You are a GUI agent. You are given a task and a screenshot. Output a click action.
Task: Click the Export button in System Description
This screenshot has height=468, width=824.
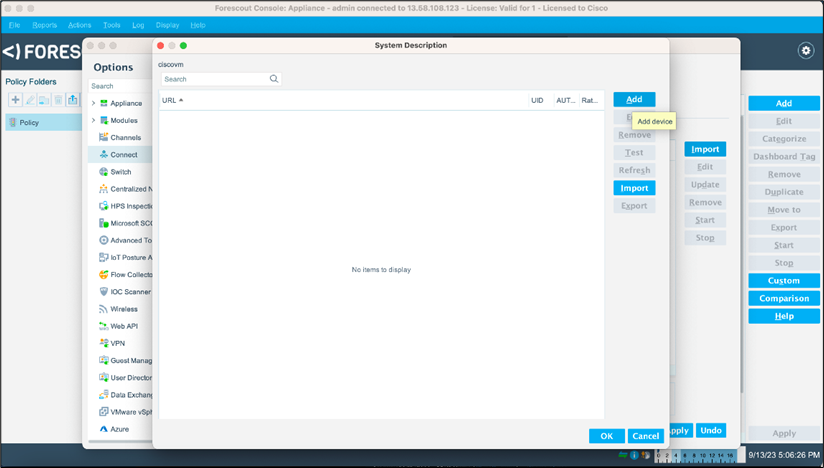634,206
